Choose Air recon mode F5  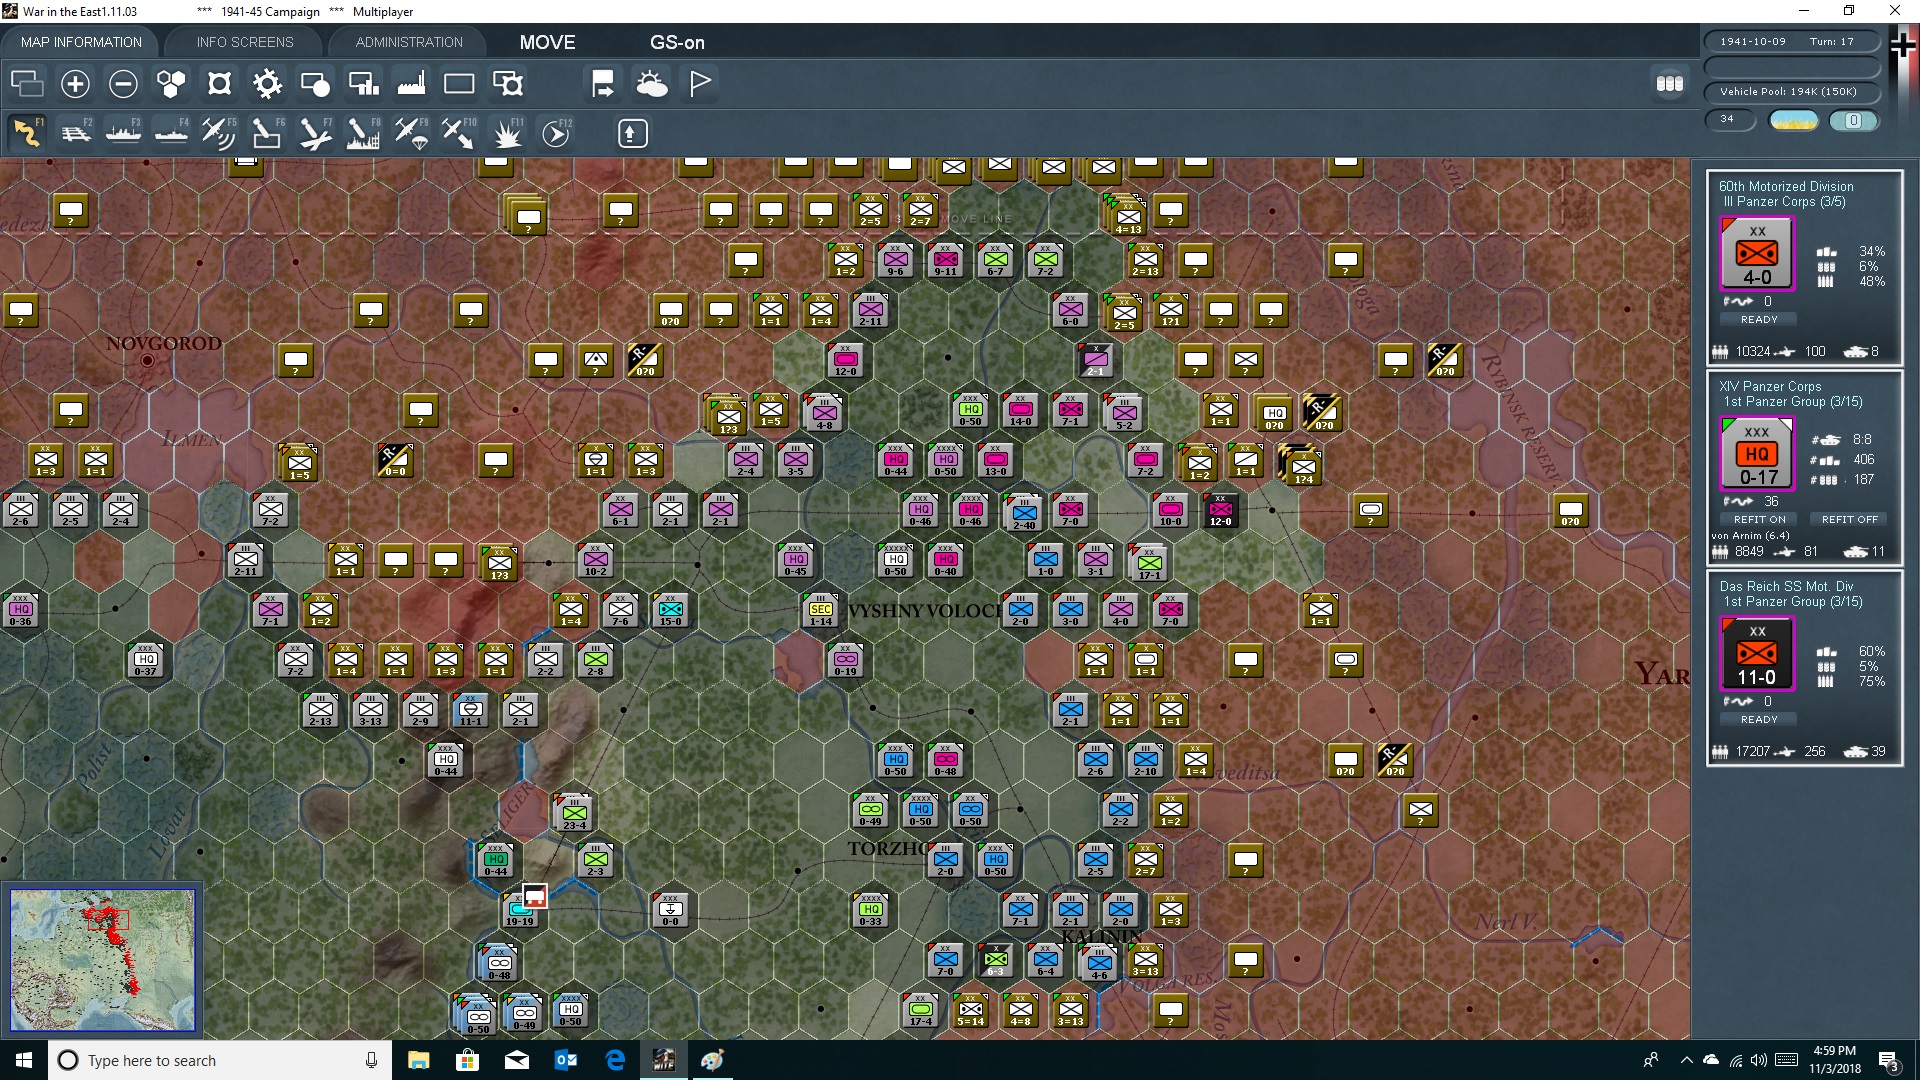coord(219,133)
